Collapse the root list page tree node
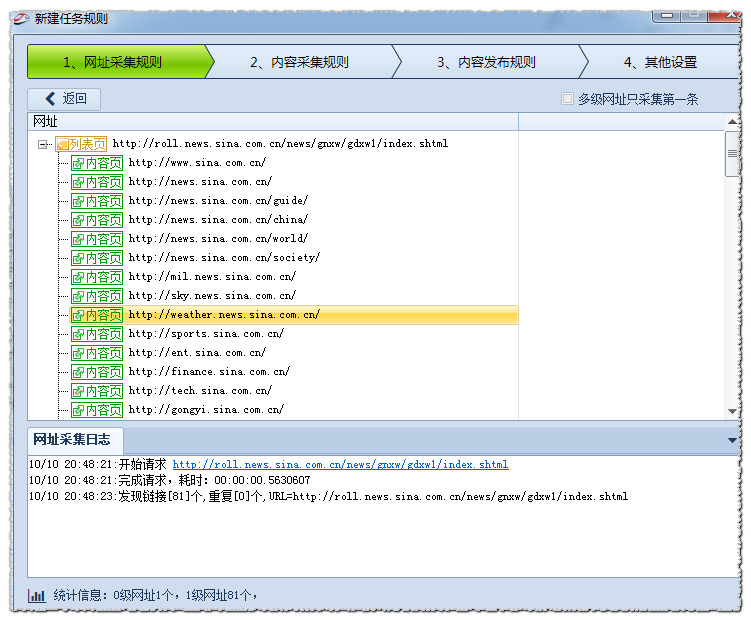Screen dimensions: 751x621 pos(43,144)
